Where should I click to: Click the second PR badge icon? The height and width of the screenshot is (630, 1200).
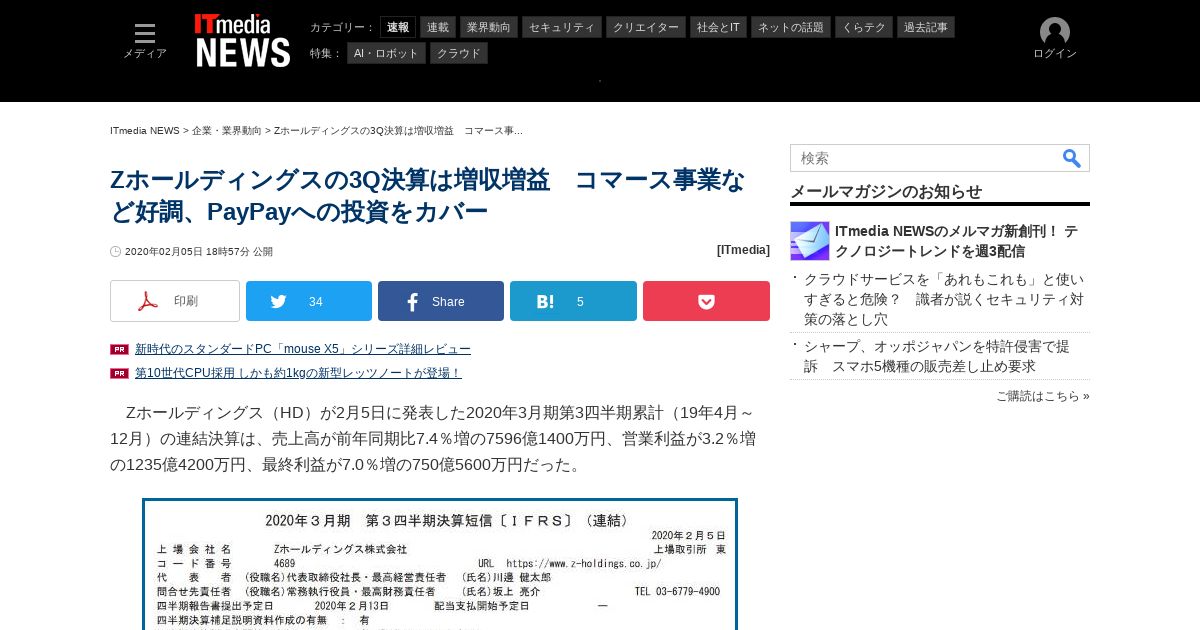(x=119, y=373)
